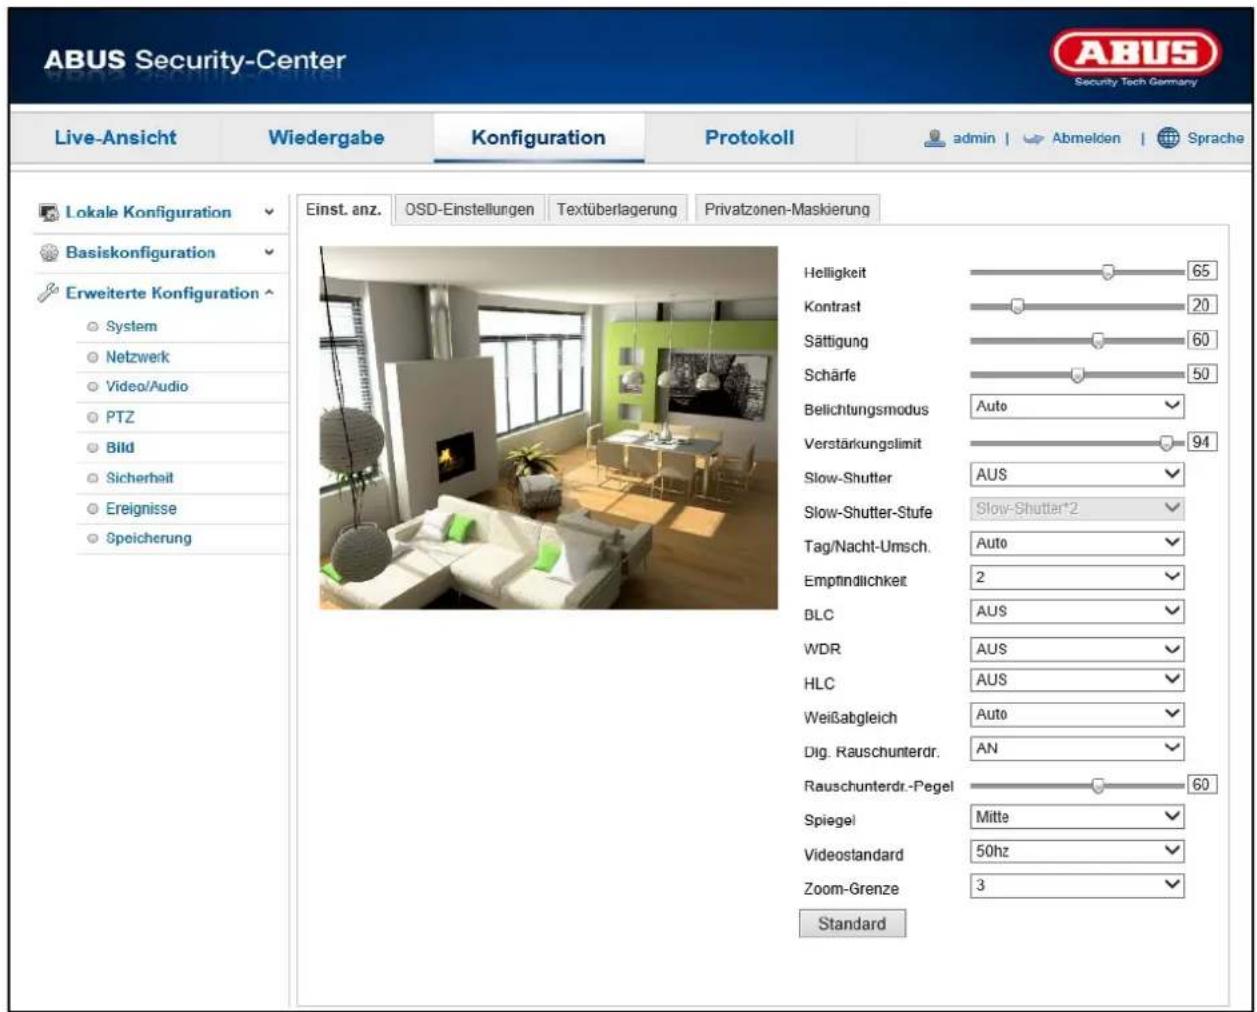The width and height of the screenshot is (1257, 1012).
Task: Click the Helligkeit value field 65
Action: [x=1201, y=271]
